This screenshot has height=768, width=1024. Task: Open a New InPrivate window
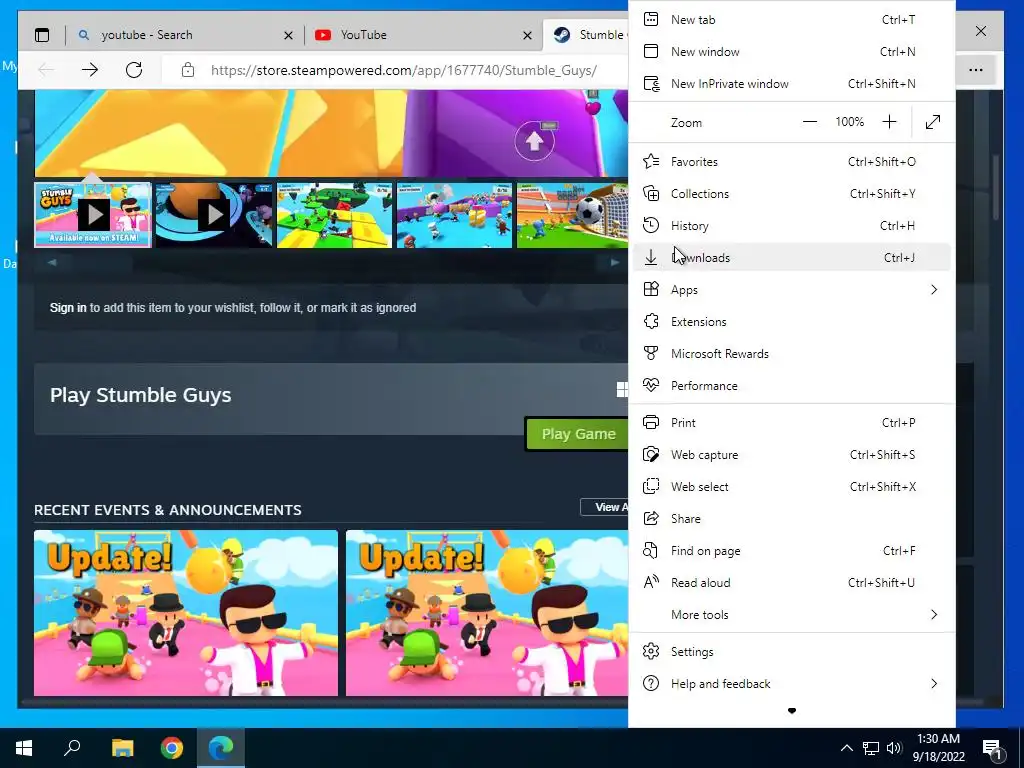tap(791, 84)
